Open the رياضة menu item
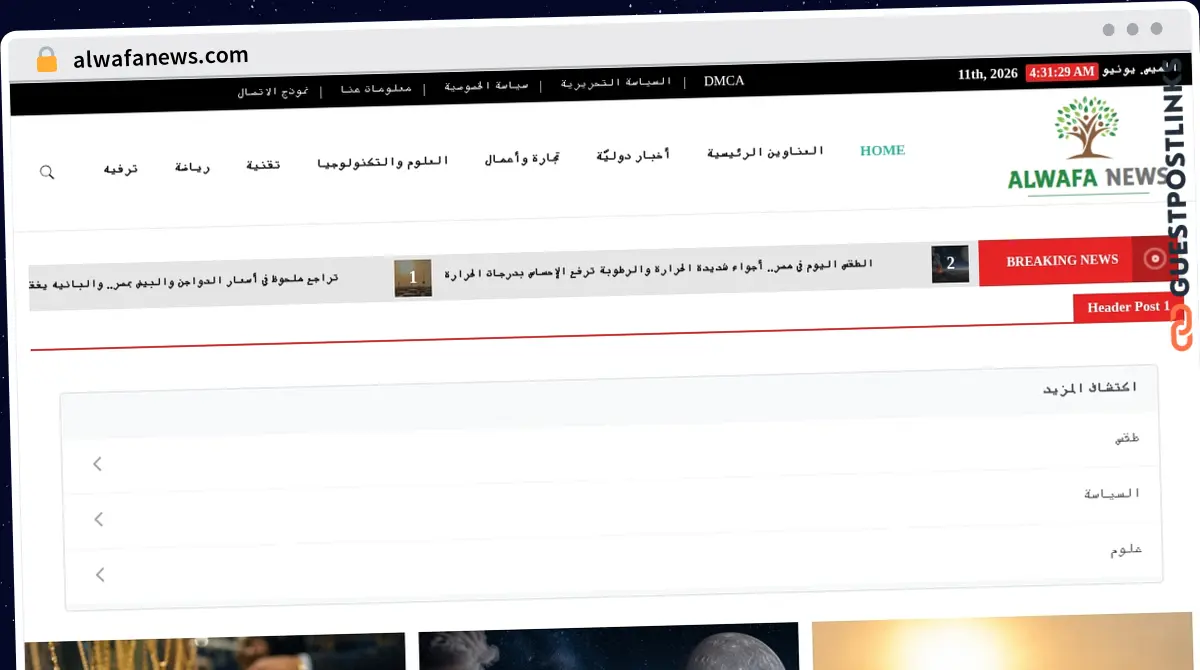 coord(192,167)
